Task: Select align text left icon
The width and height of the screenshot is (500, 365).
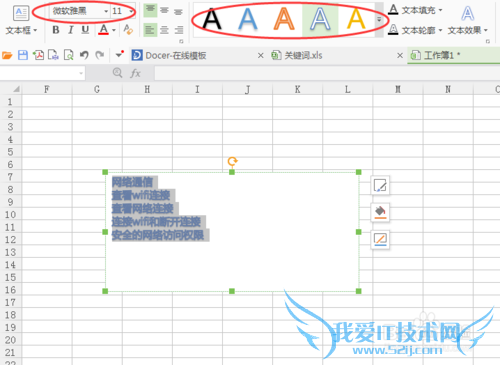Action: [150, 30]
